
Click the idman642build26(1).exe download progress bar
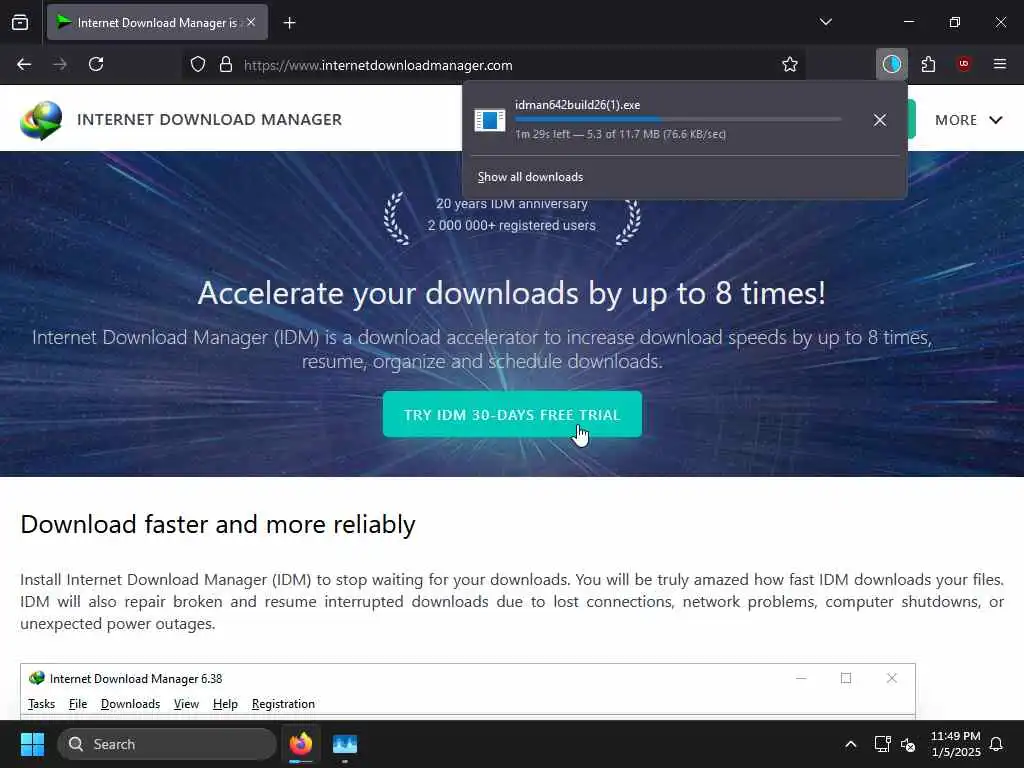(x=678, y=120)
